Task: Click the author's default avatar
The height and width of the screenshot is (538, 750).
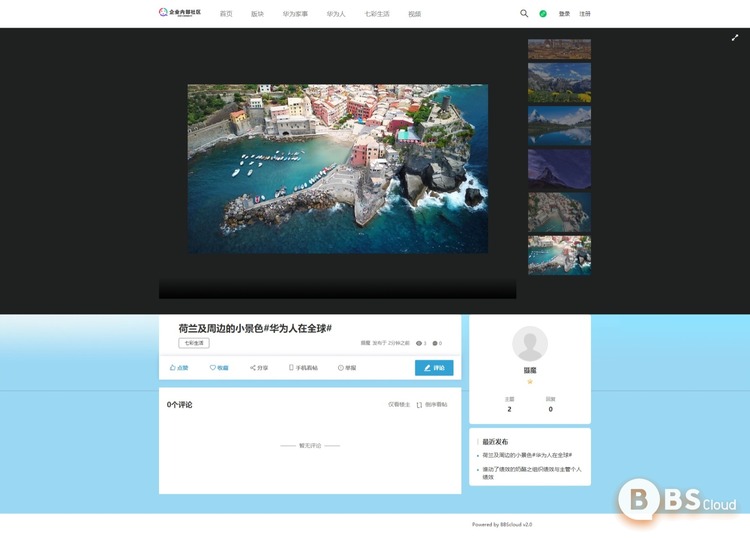Action: (x=529, y=343)
